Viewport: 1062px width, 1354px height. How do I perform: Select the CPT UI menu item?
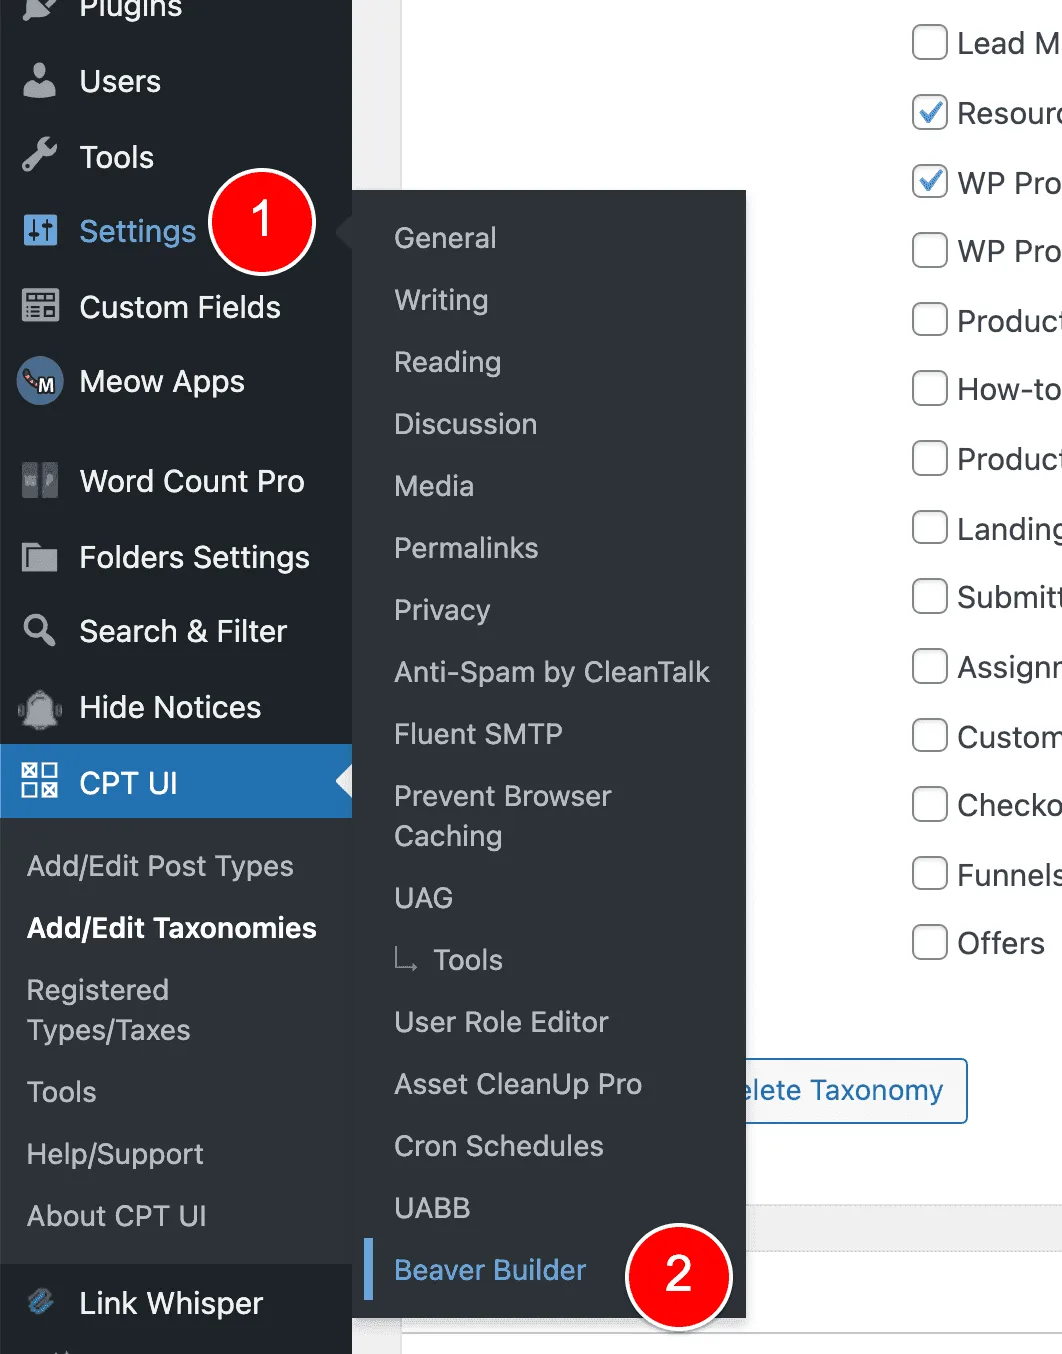click(x=176, y=781)
